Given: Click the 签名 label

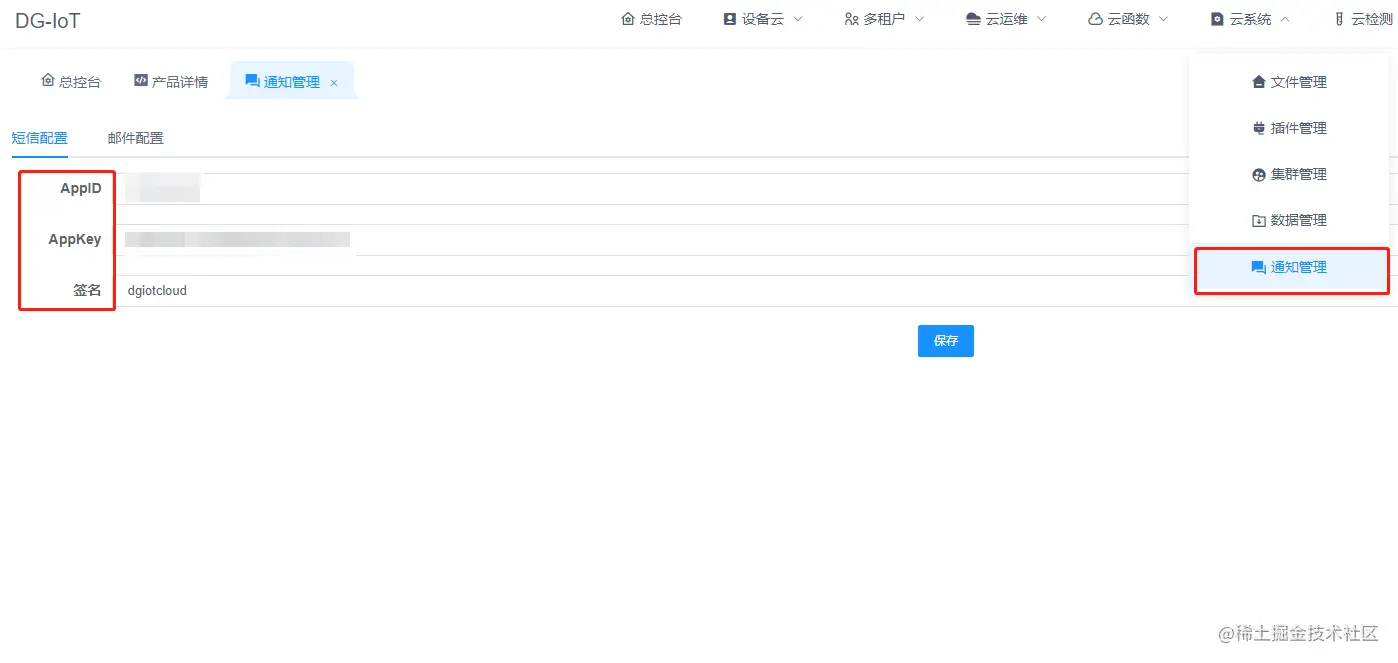Looking at the screenshot, I should pyautogui.click(x=87, y=291).
